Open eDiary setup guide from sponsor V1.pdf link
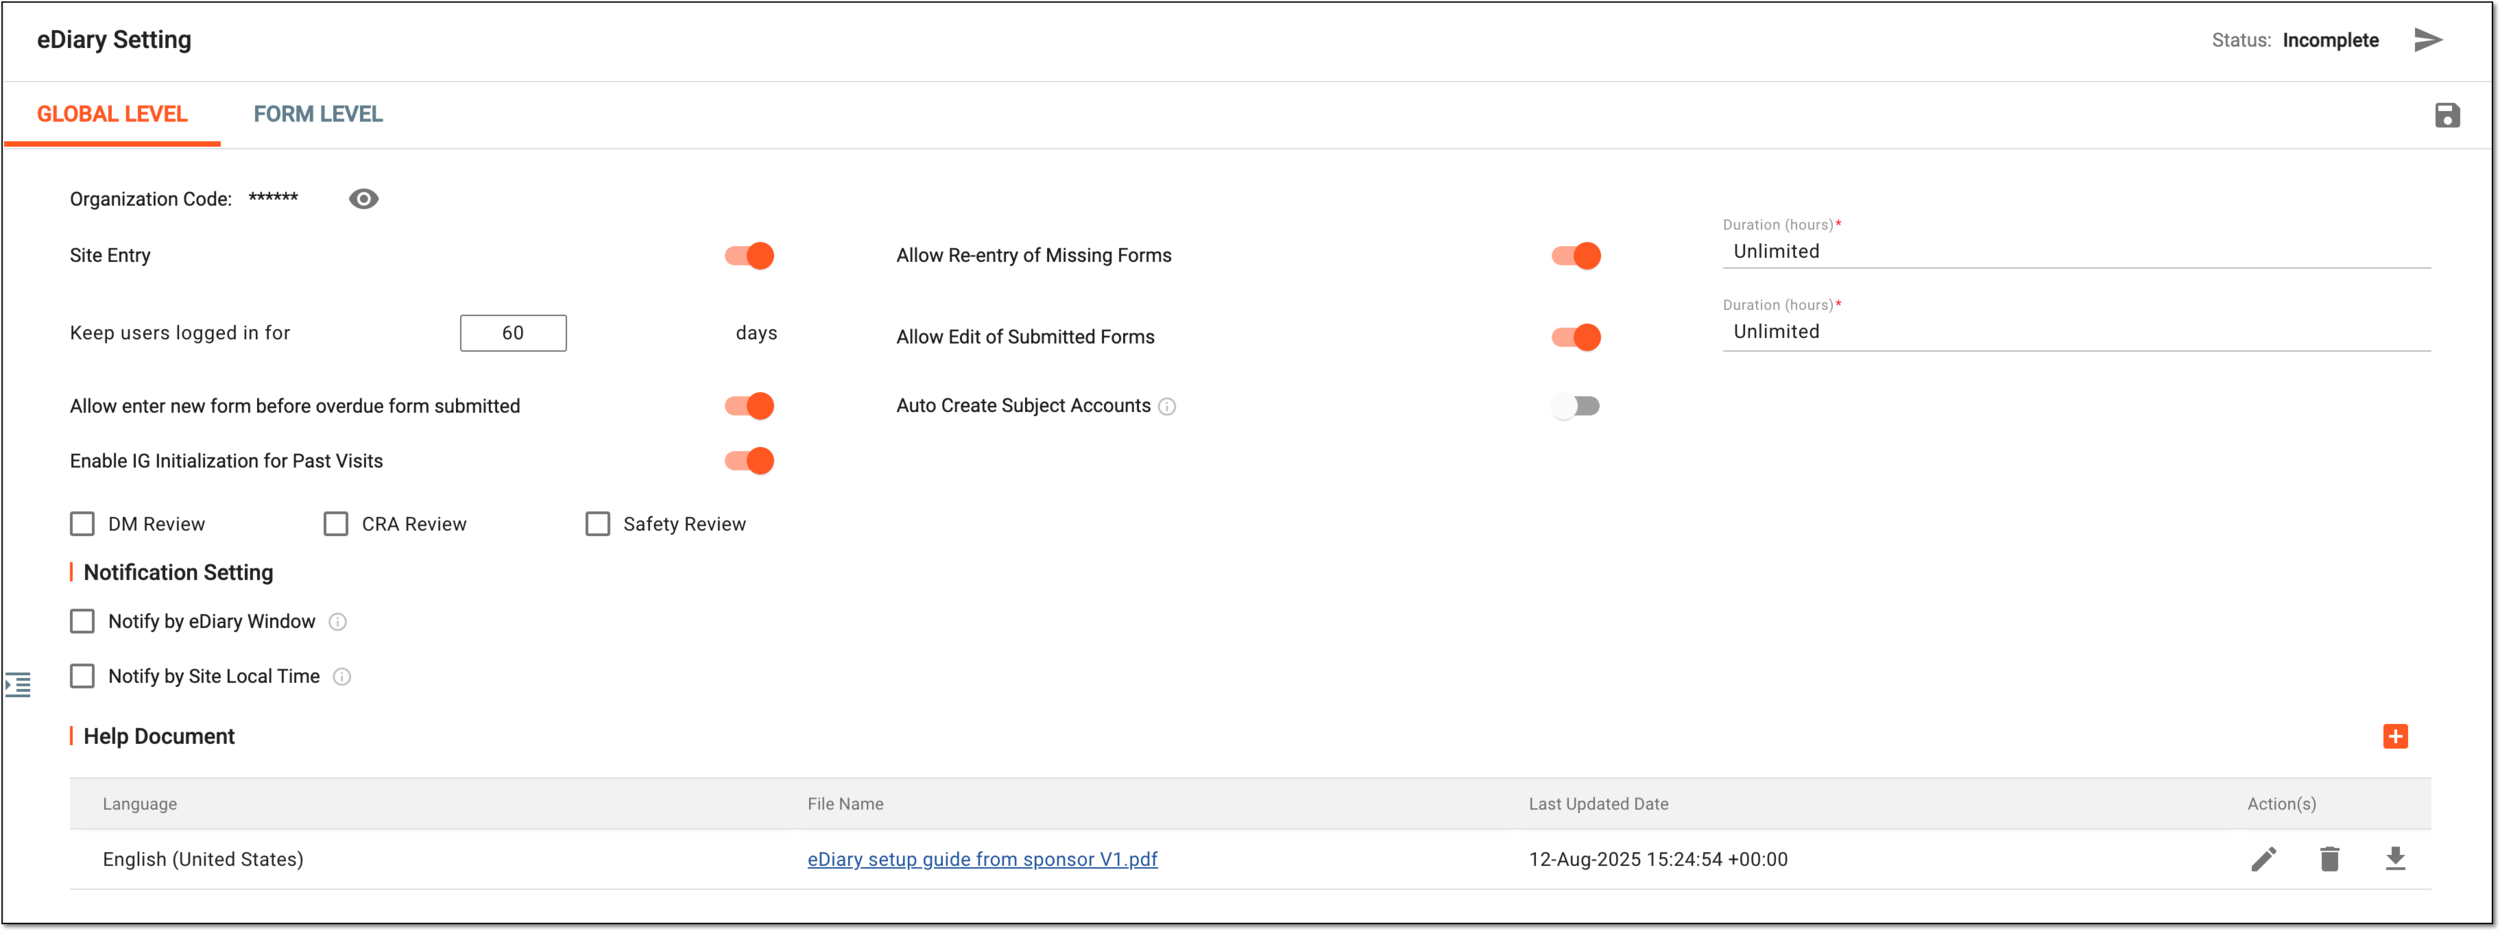The image size is (2500, 931). pyautogui.click(x=983, y=860)
